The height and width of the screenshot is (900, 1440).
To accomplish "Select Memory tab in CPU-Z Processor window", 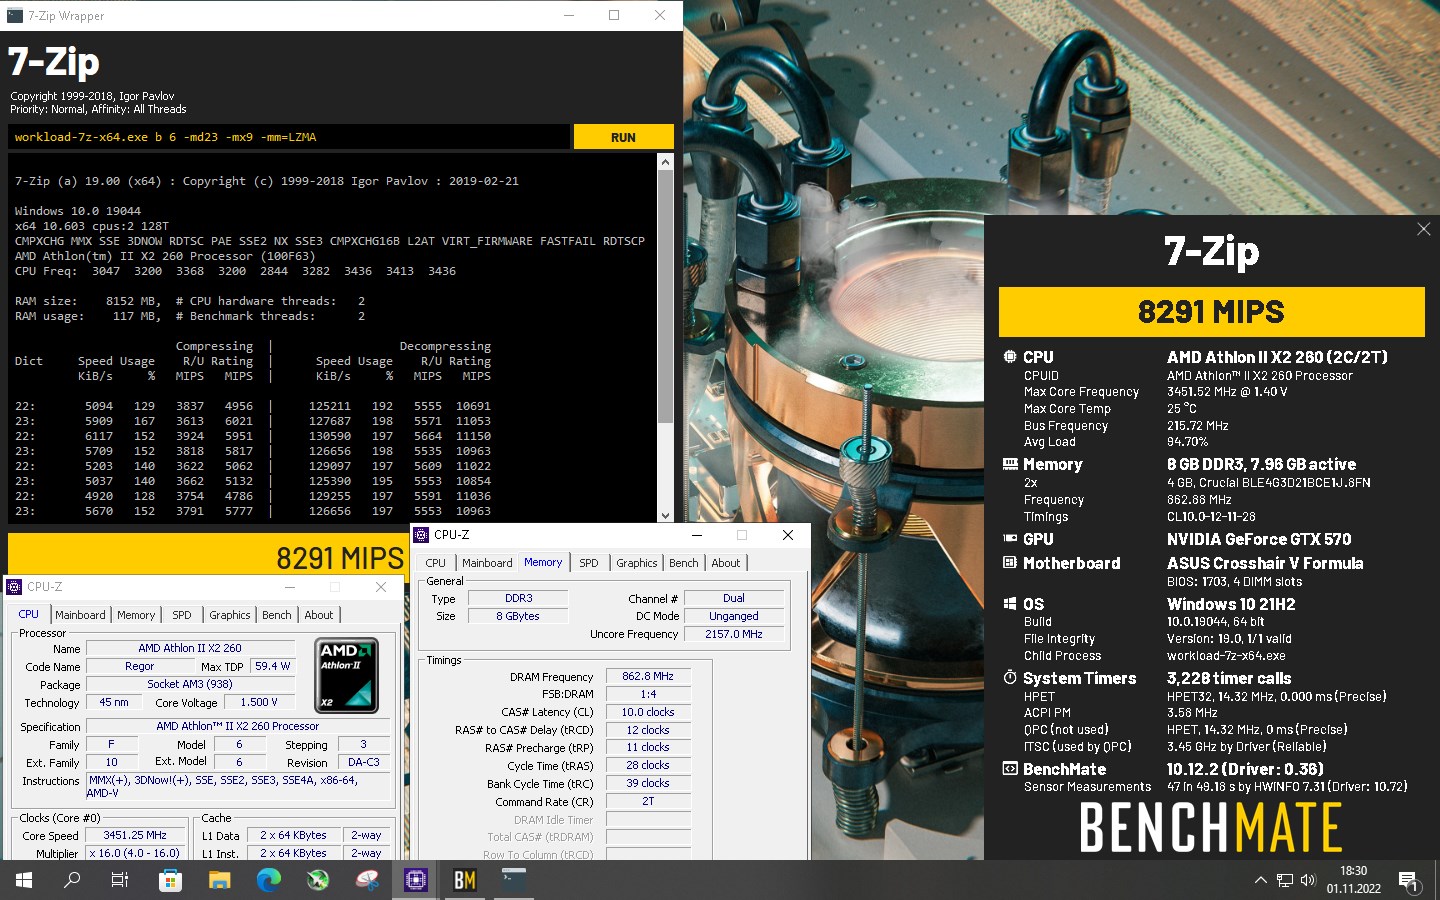I will [x=136, y=615].
